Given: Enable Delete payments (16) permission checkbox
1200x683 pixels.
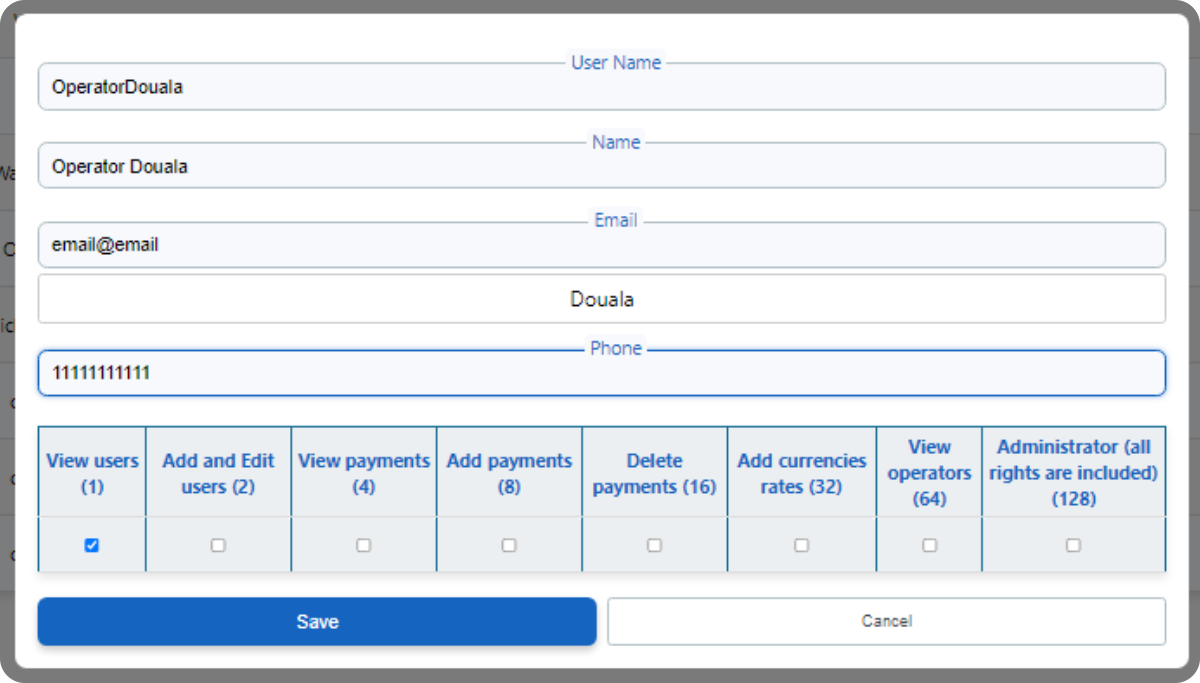Looking at the screenshot, I should [x=654, y=545].
